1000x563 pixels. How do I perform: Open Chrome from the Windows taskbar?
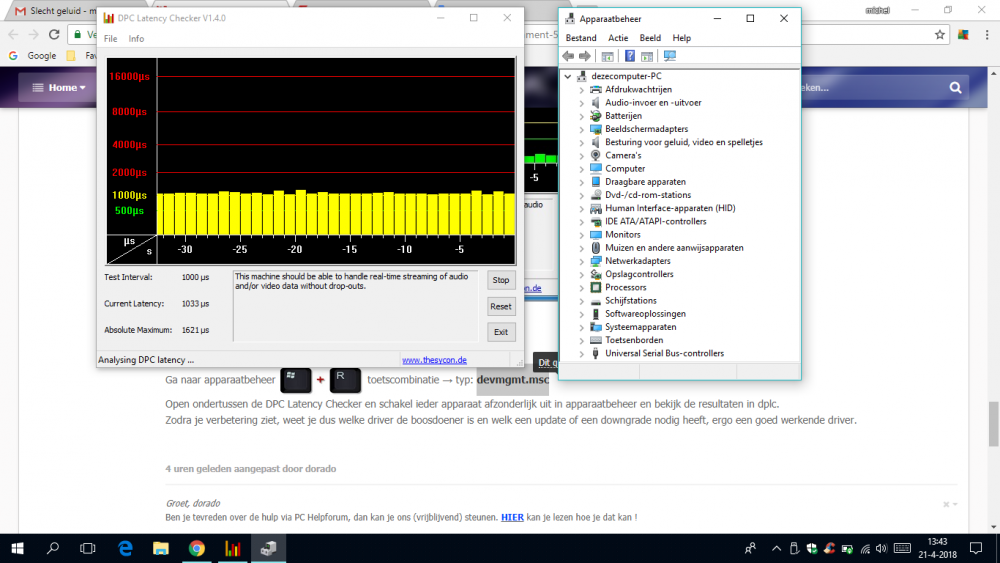coord(197,548)
